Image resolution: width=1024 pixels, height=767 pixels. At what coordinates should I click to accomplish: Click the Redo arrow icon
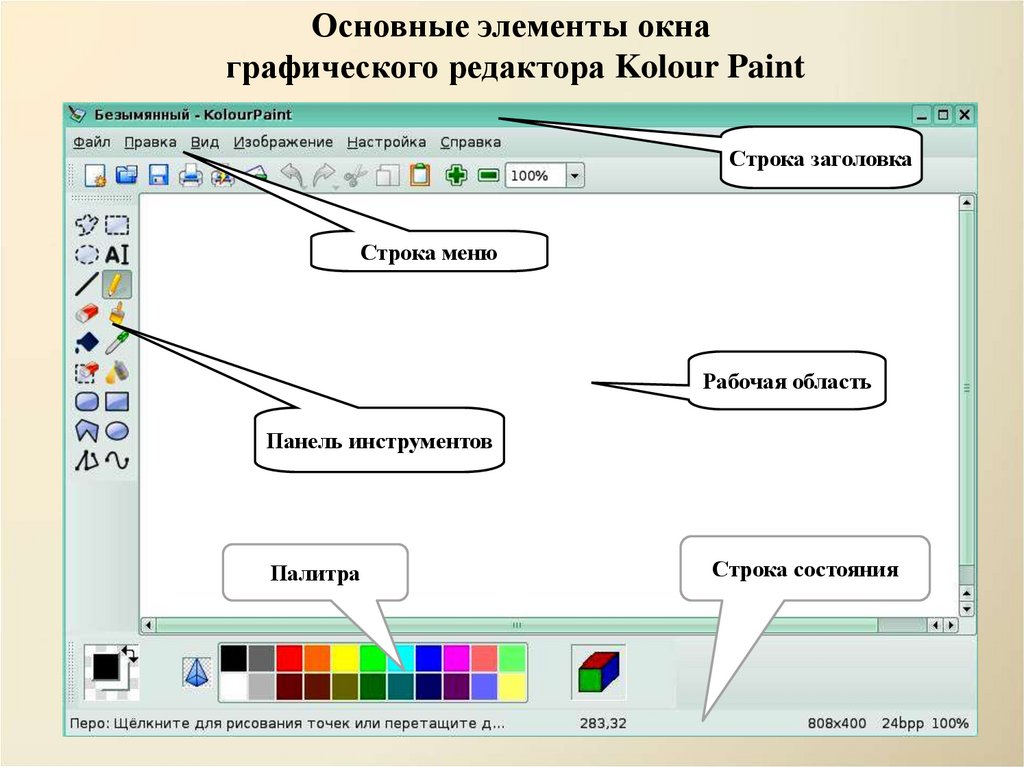tap(324, 175)
